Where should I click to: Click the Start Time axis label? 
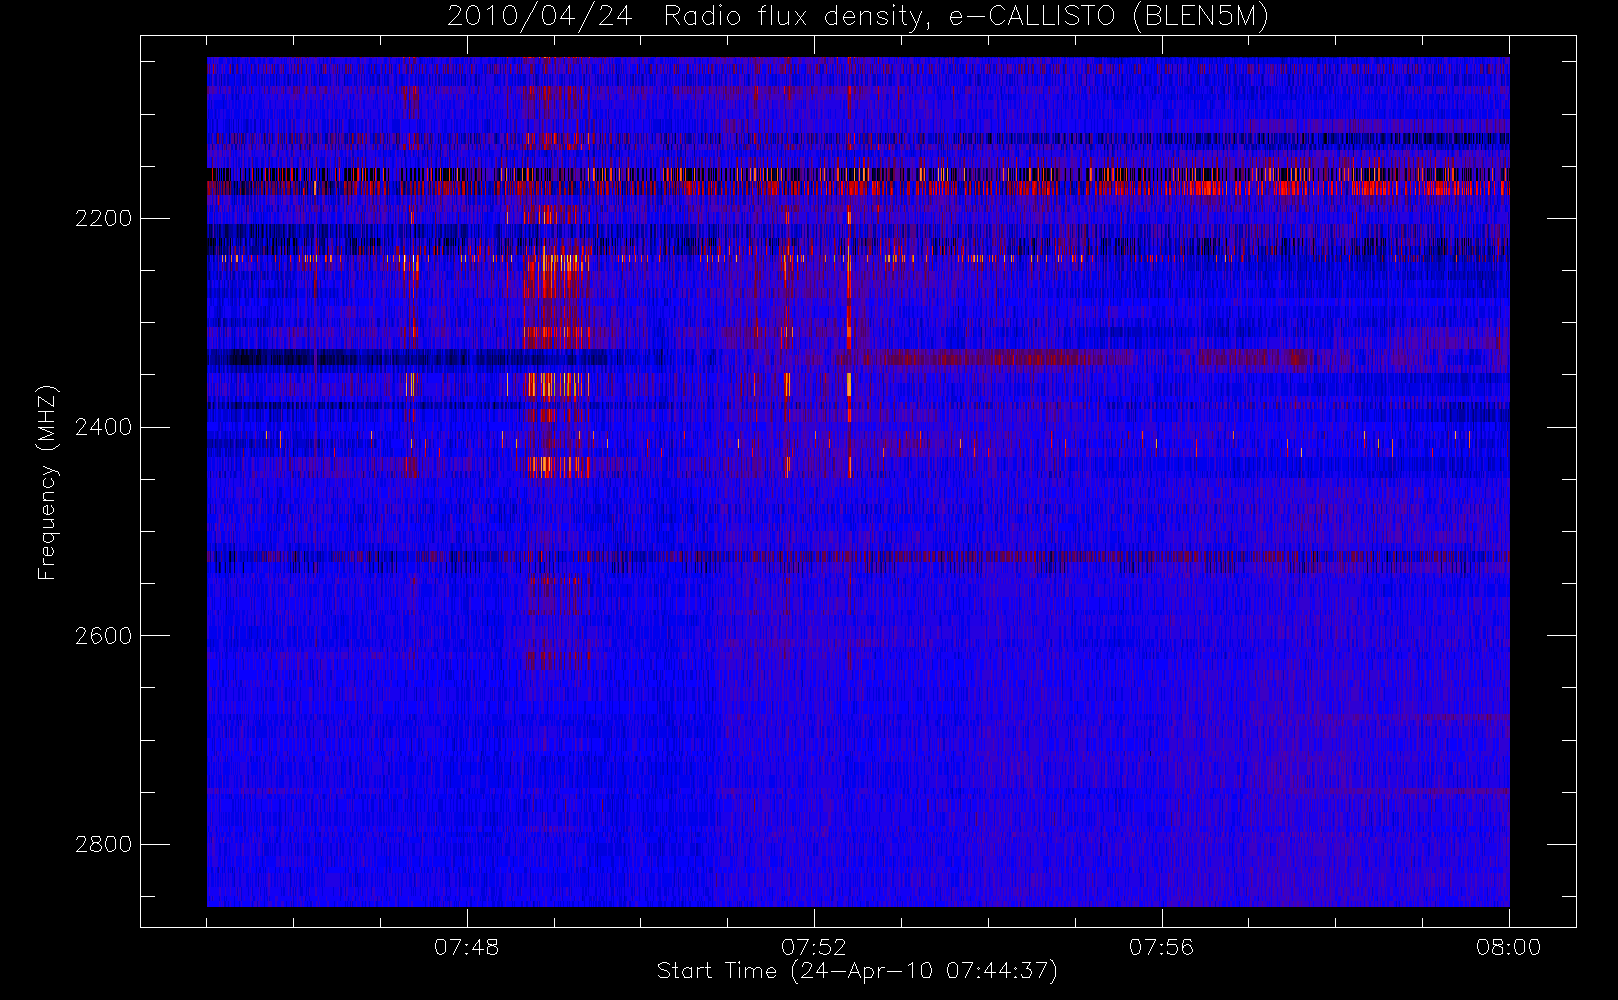tap(857, 971)
